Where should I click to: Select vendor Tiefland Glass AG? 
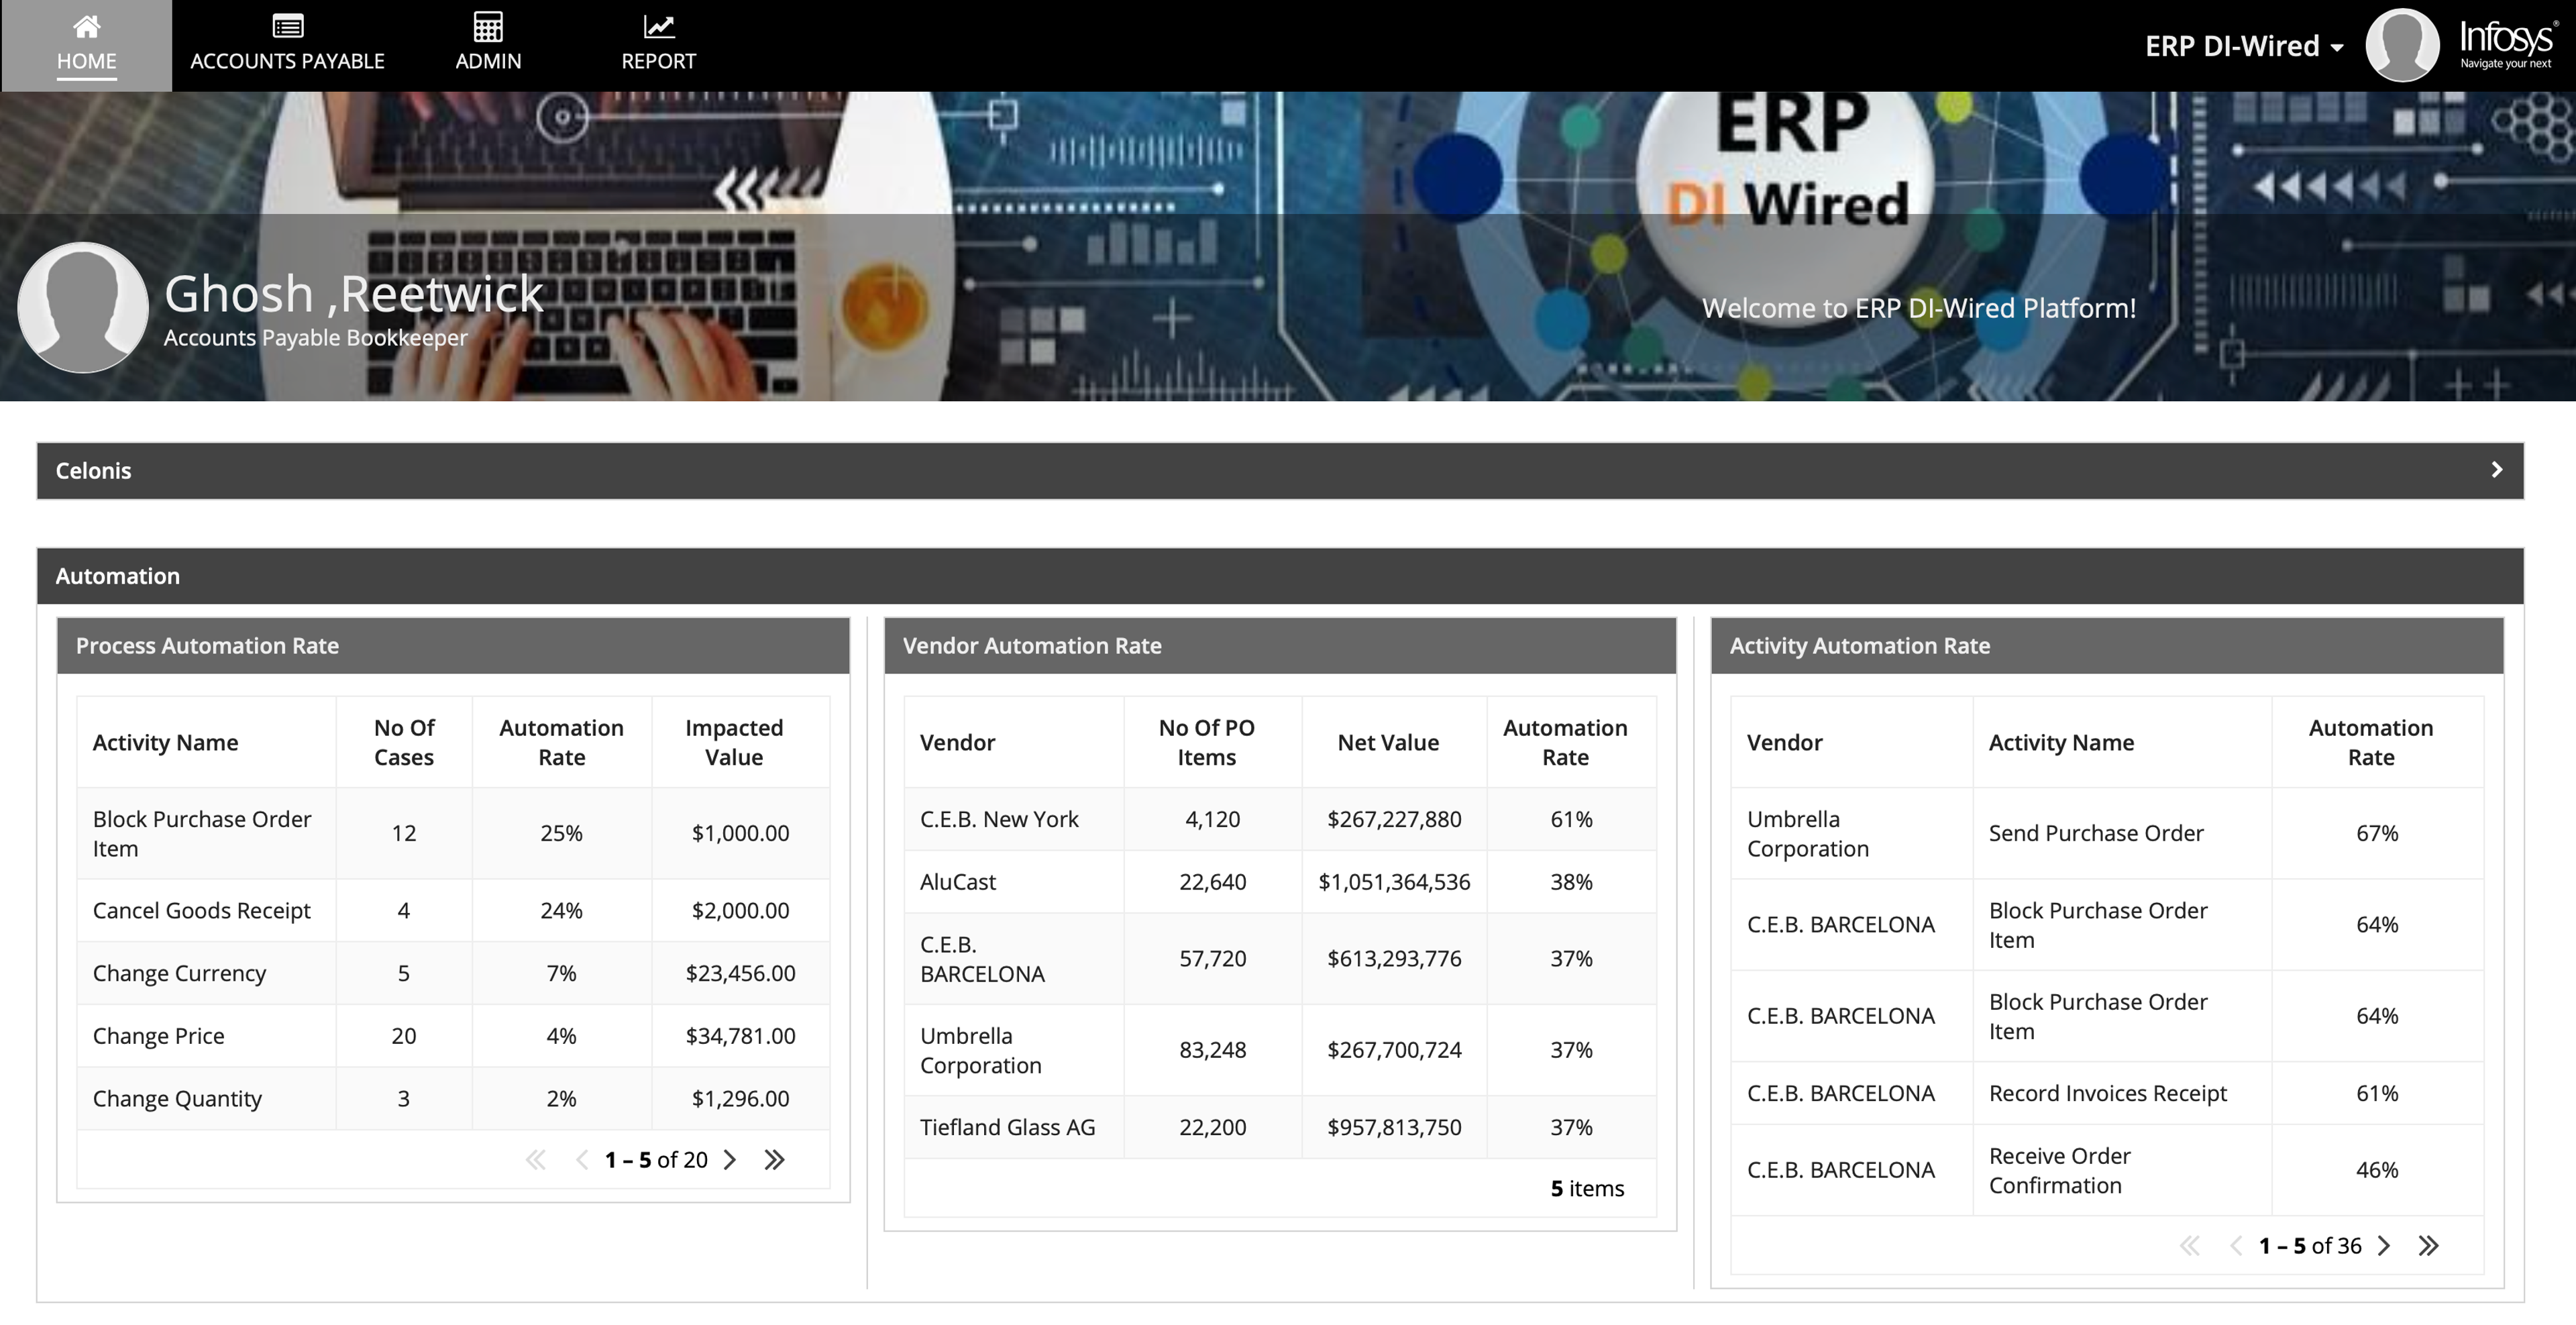(1007, 1127)
